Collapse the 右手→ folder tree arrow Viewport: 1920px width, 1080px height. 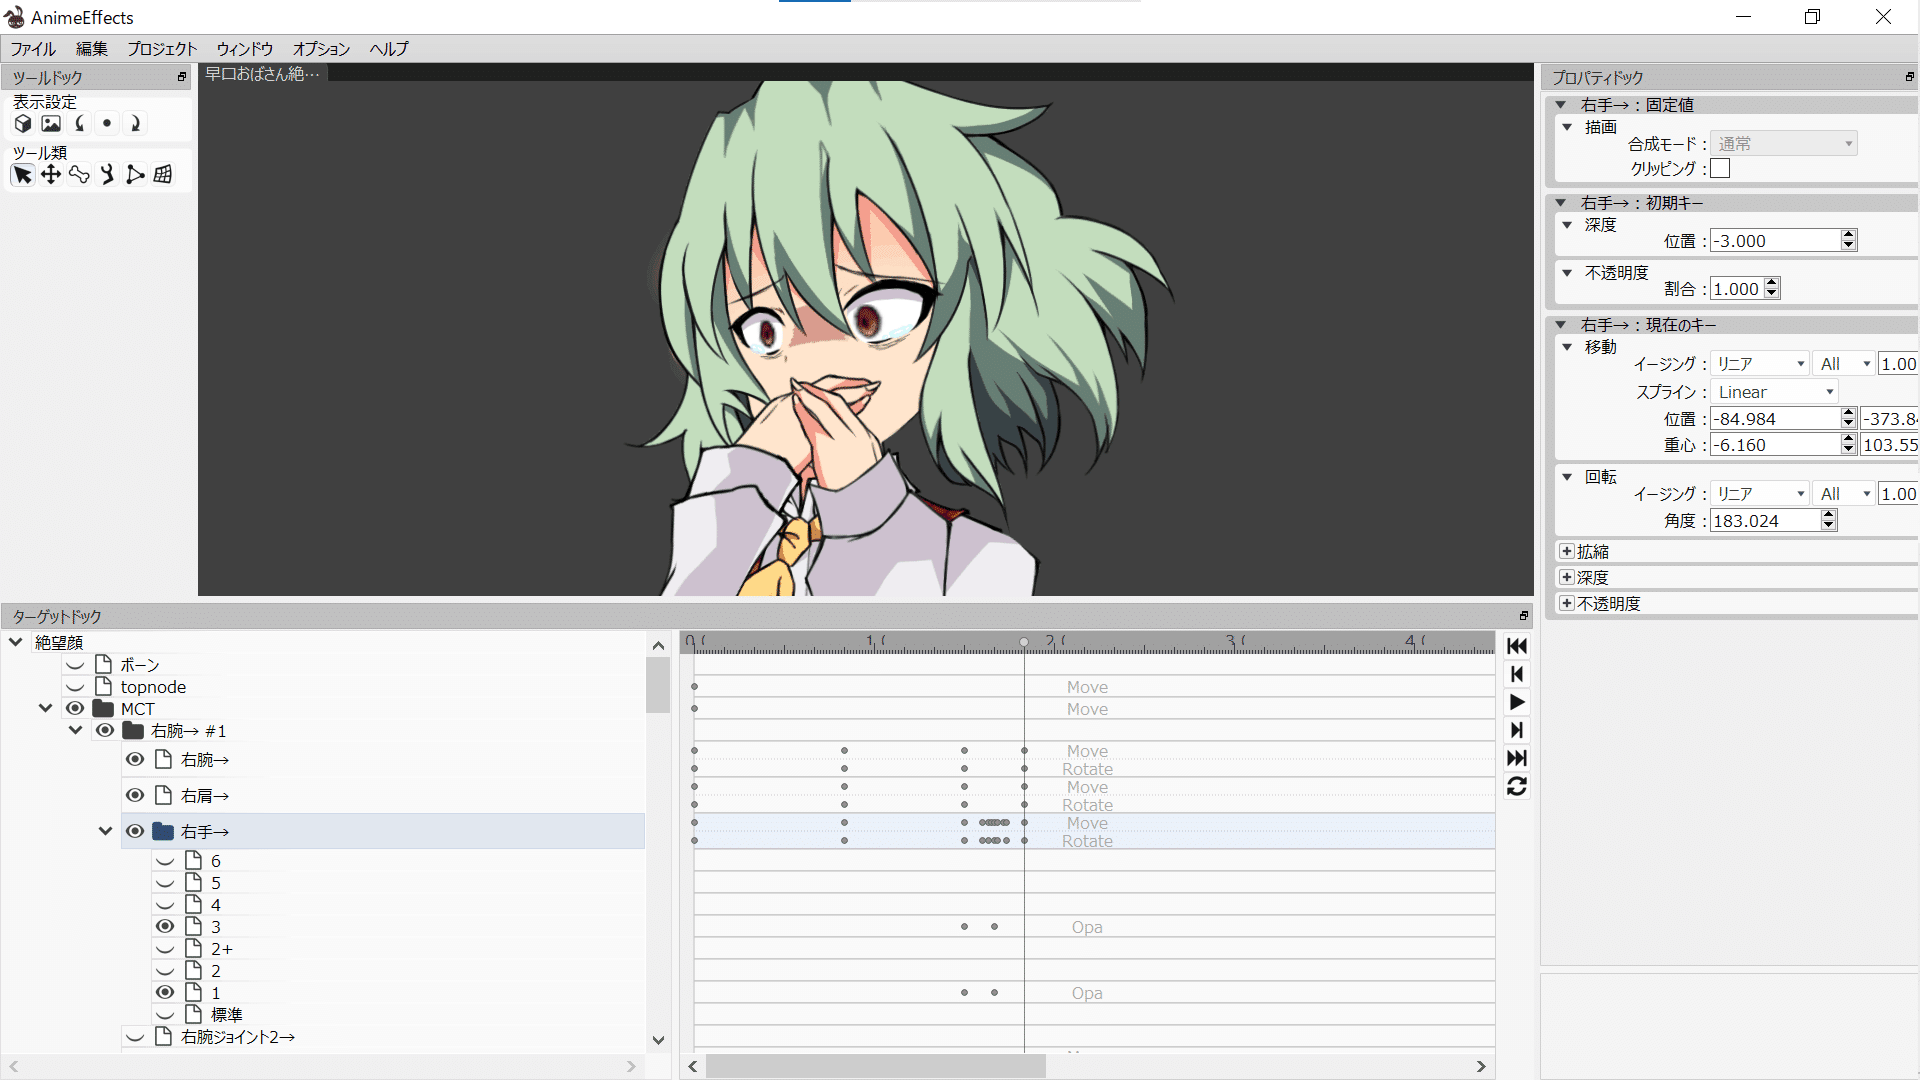pyautogui.click(x=105, y=832)
